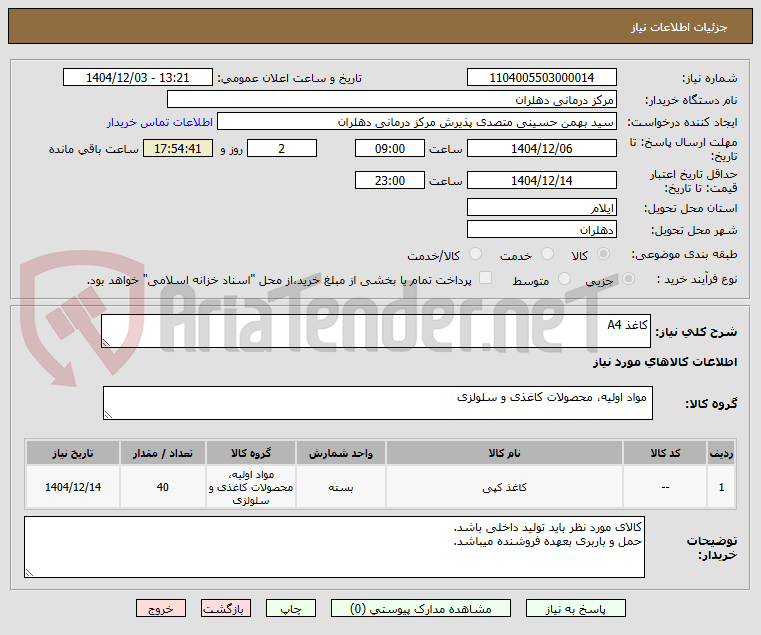Screen dimensions: 761x635
Task: Click the product code cell showing --
Action: (x=665, y=487)
